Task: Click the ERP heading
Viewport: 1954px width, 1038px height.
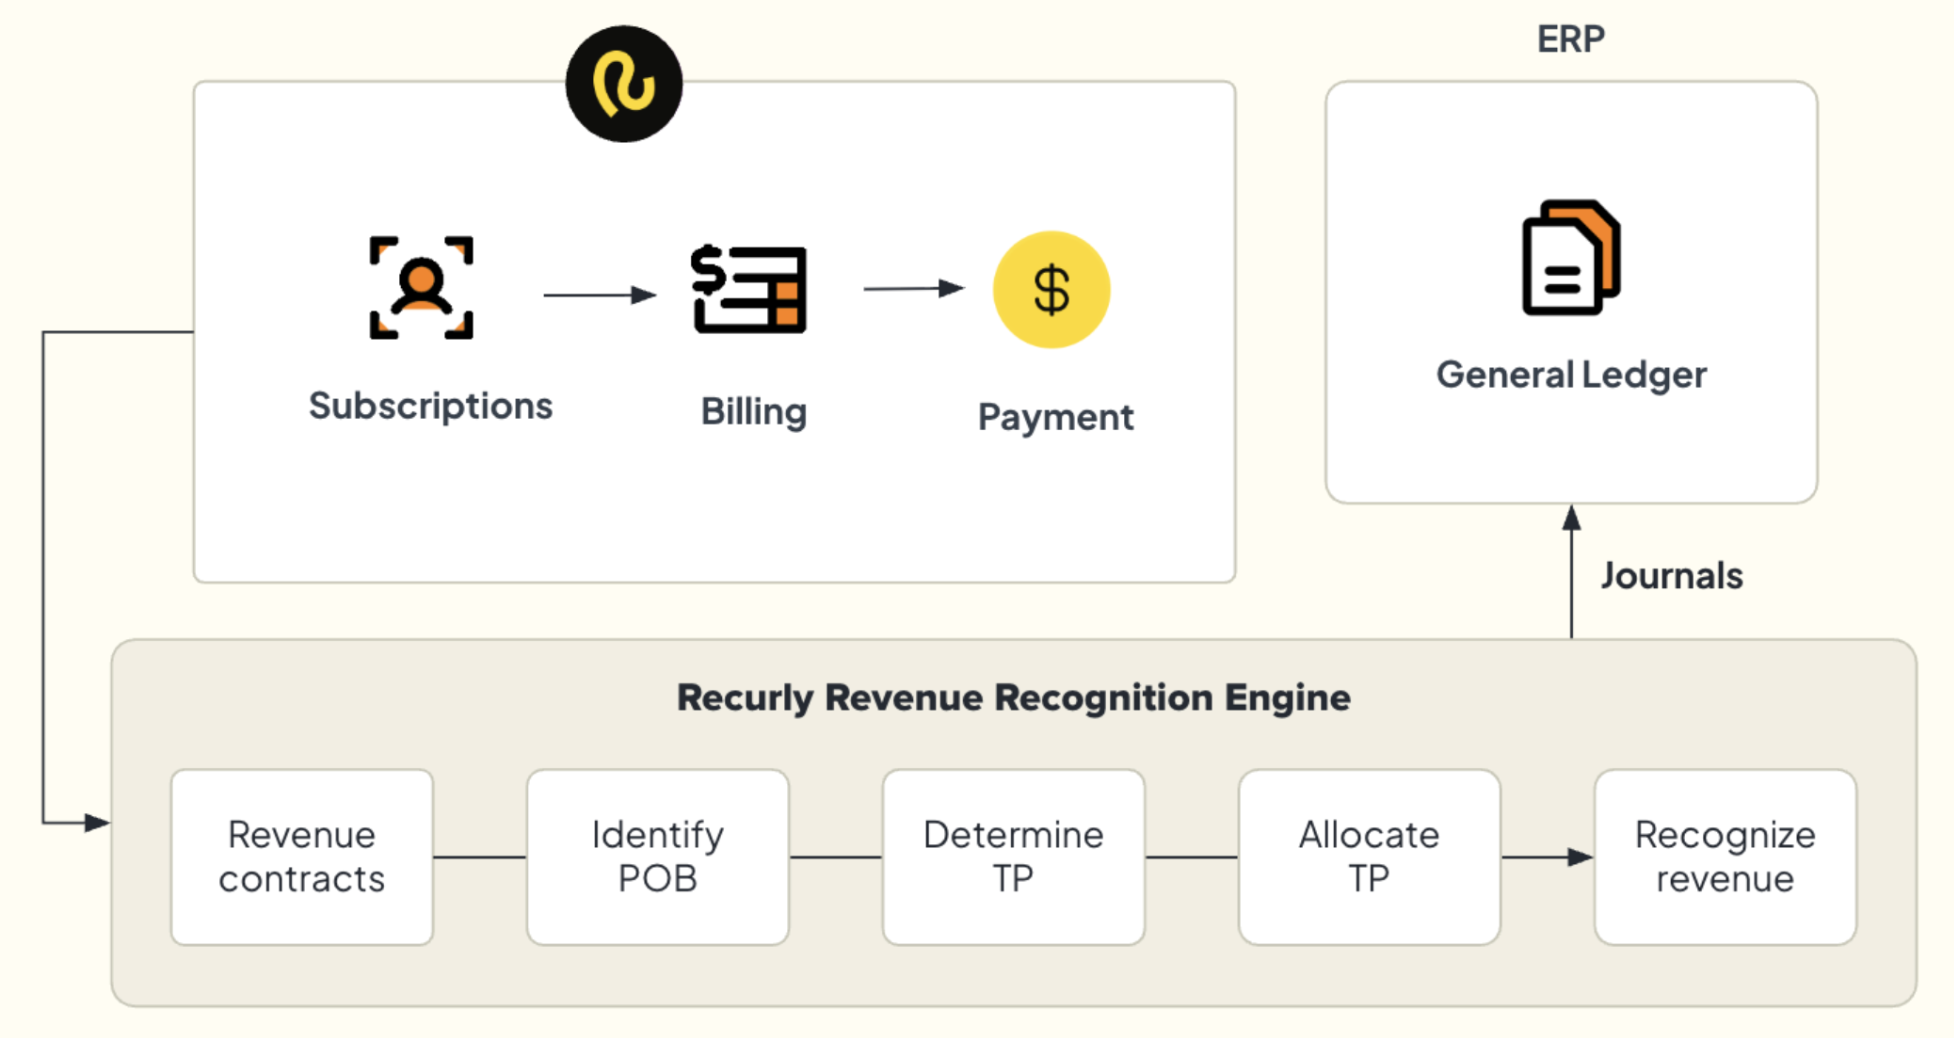Action: [x=1571, y=39]
